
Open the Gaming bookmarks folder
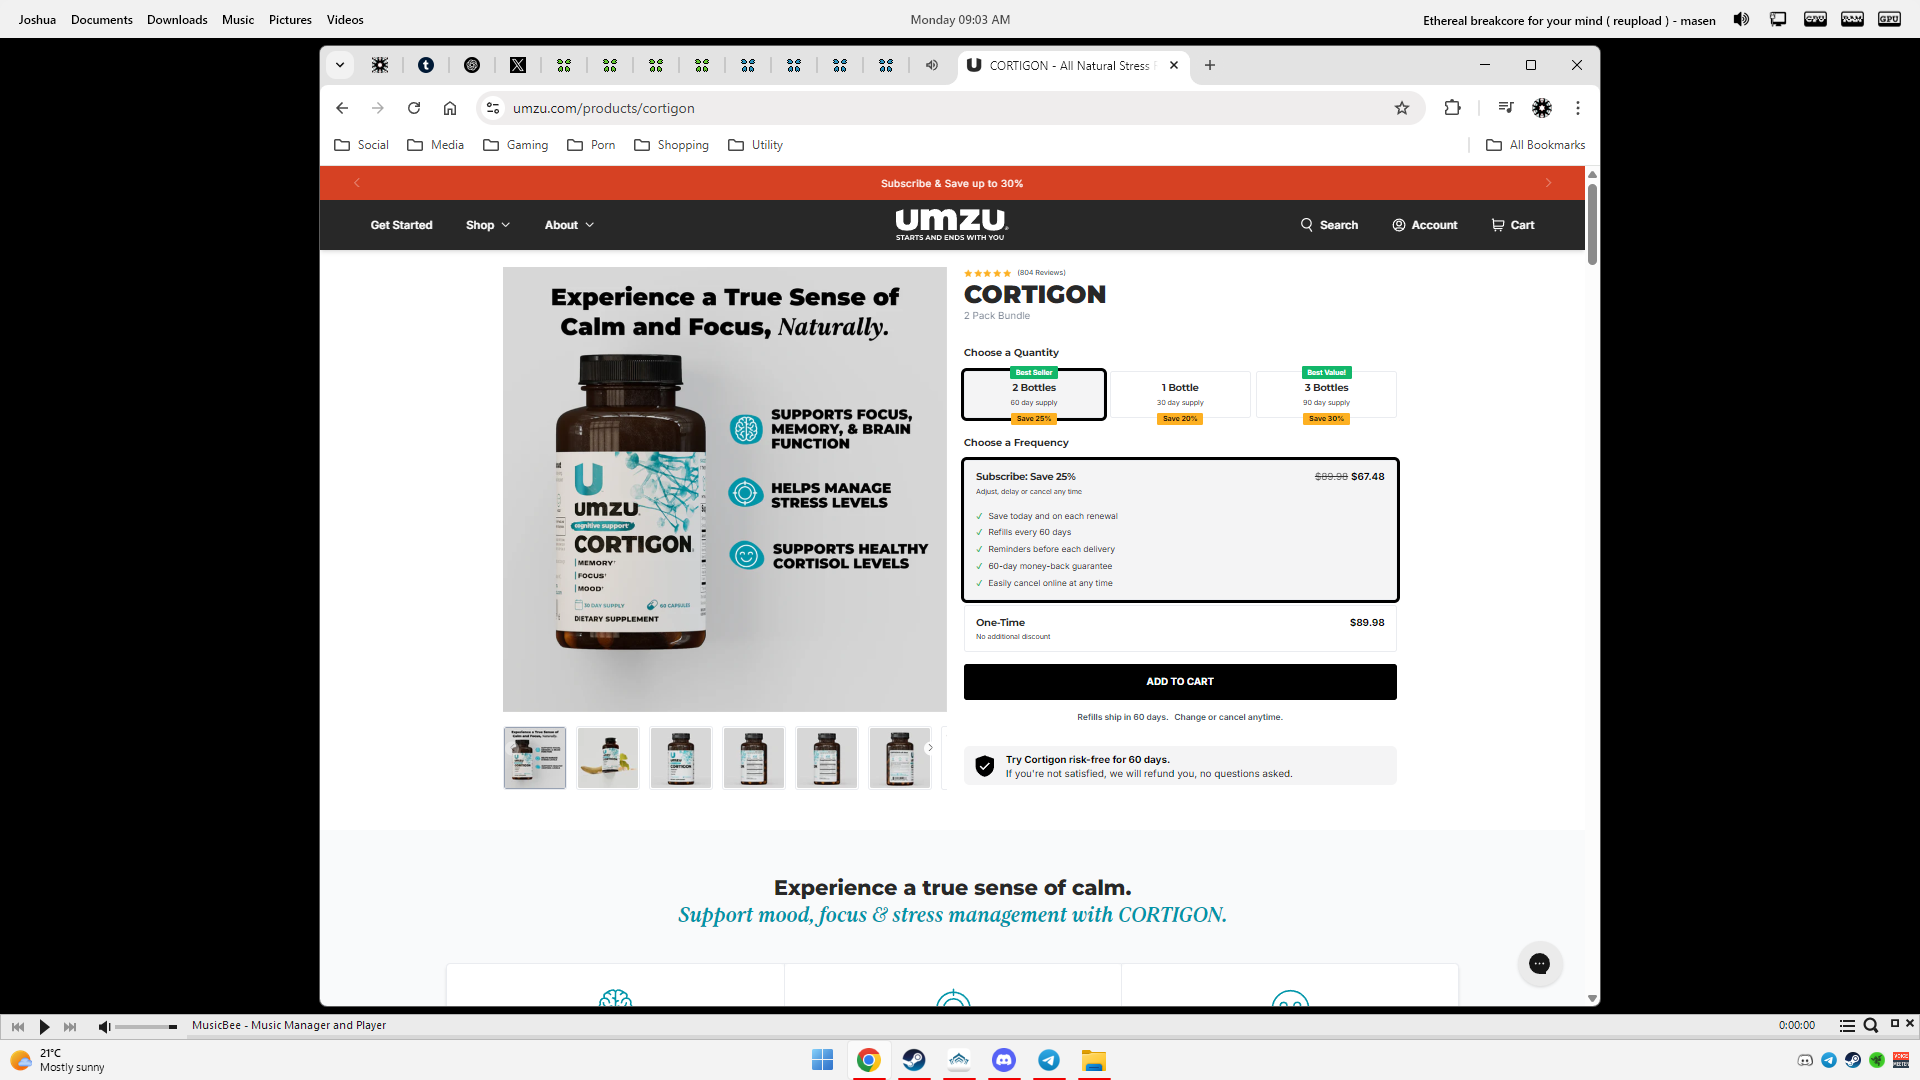coord(515,145)
